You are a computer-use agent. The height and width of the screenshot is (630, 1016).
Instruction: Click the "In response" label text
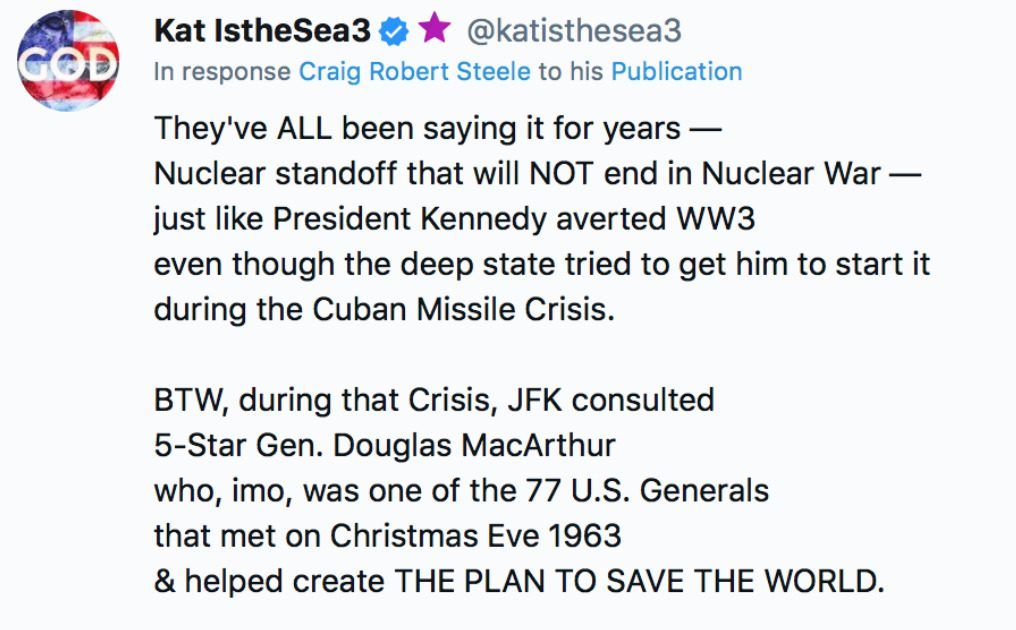click(x=222, y=72)
